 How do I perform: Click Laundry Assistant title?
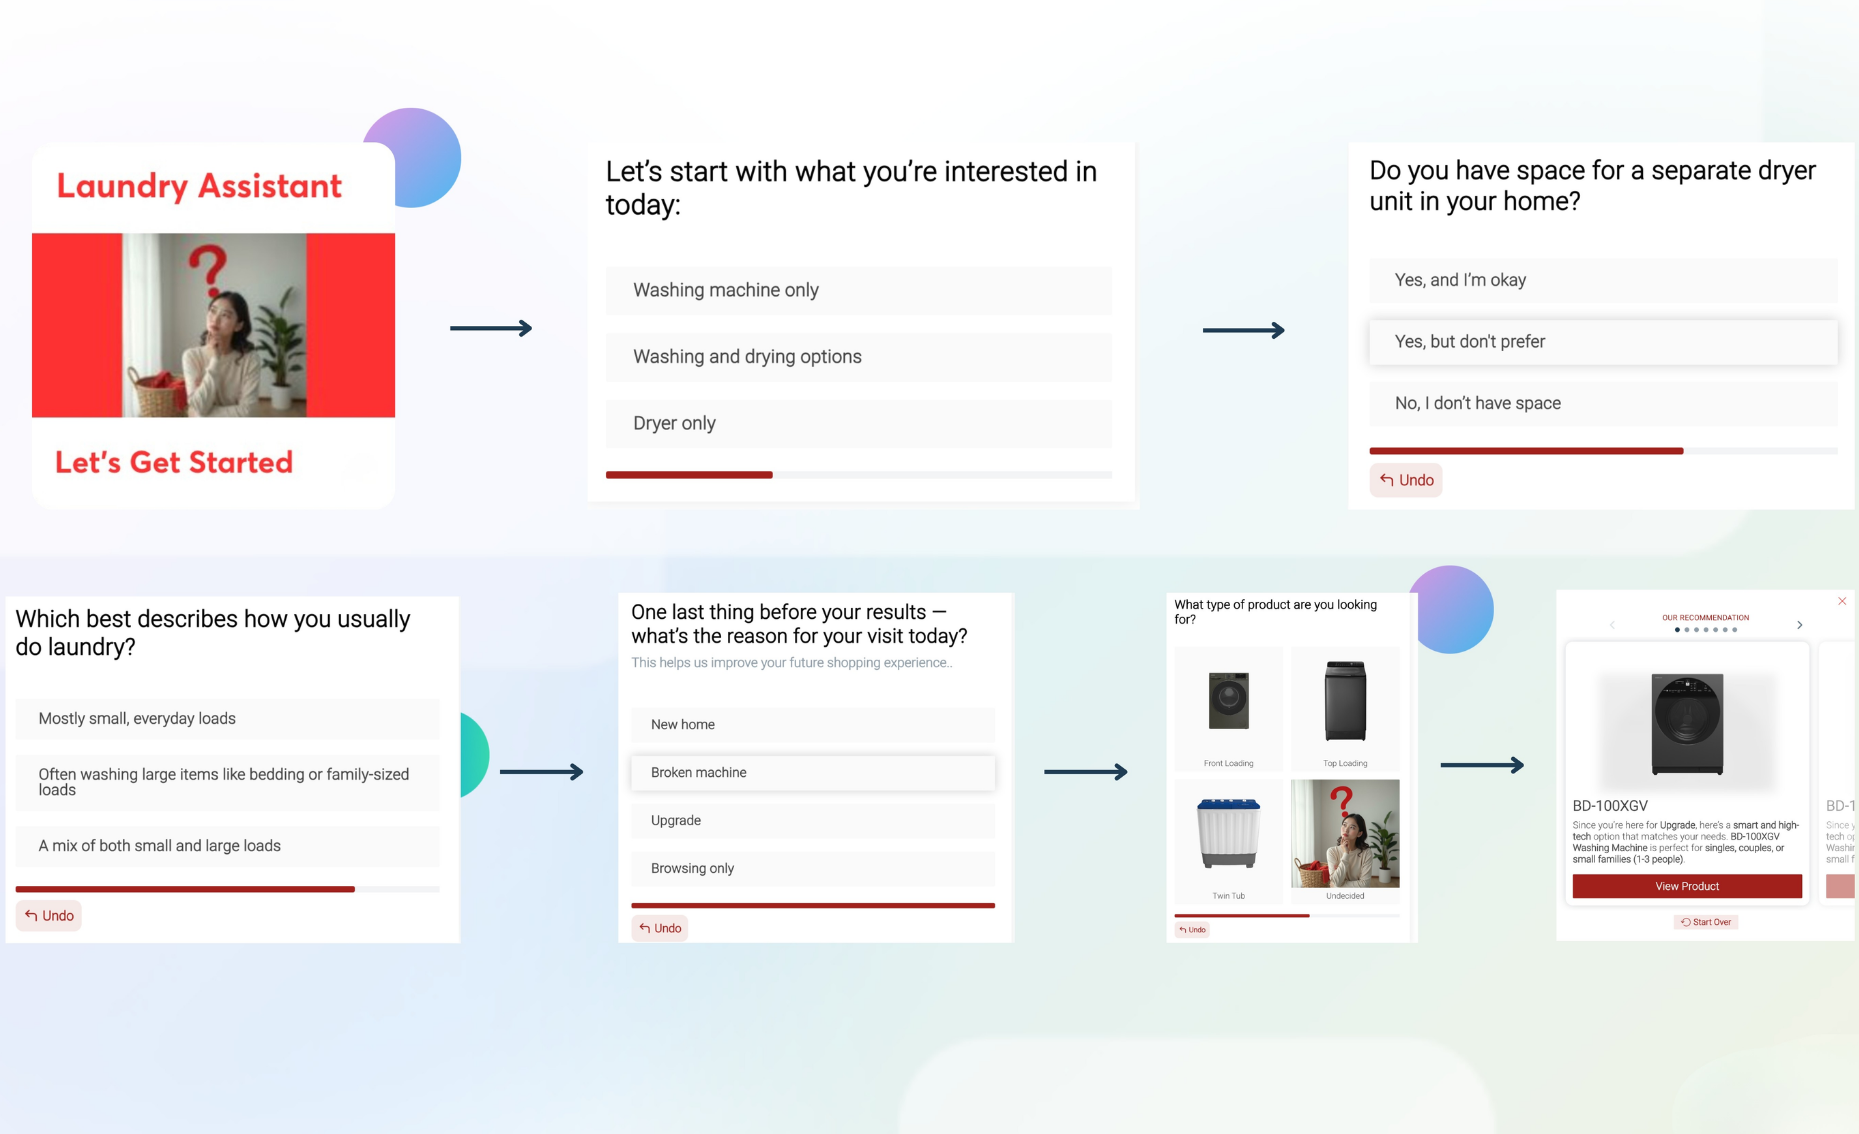click(199, 186)
